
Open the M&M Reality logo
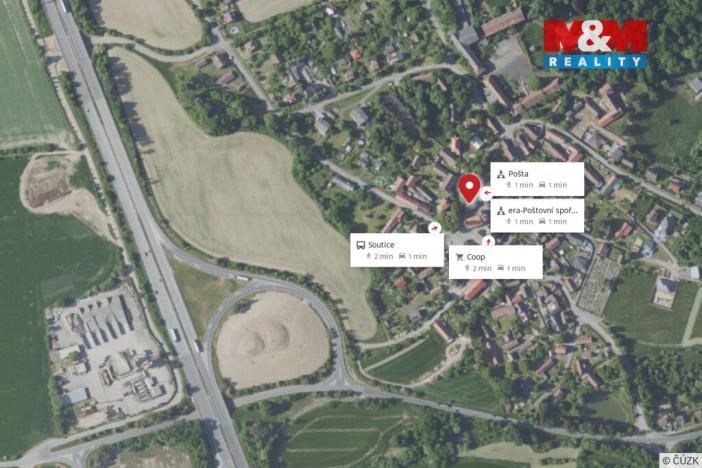click(x=595, y=44)
